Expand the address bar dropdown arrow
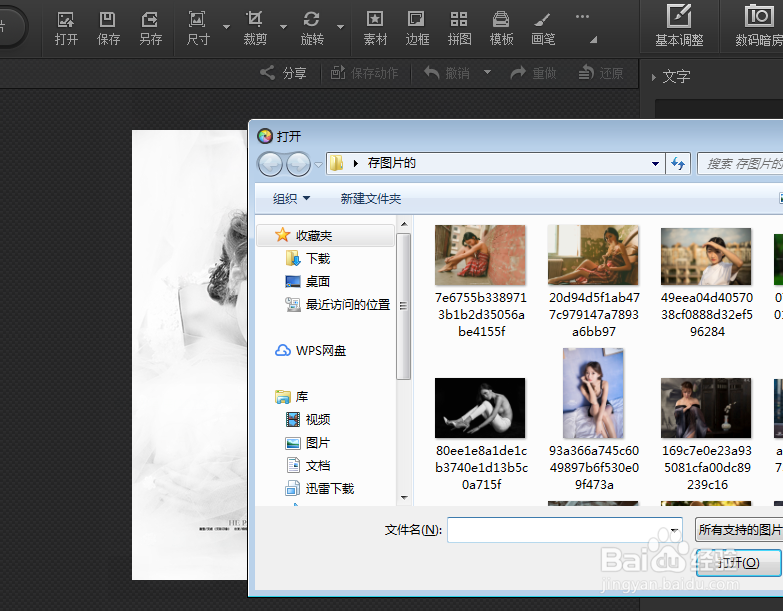 click(655, 164)
